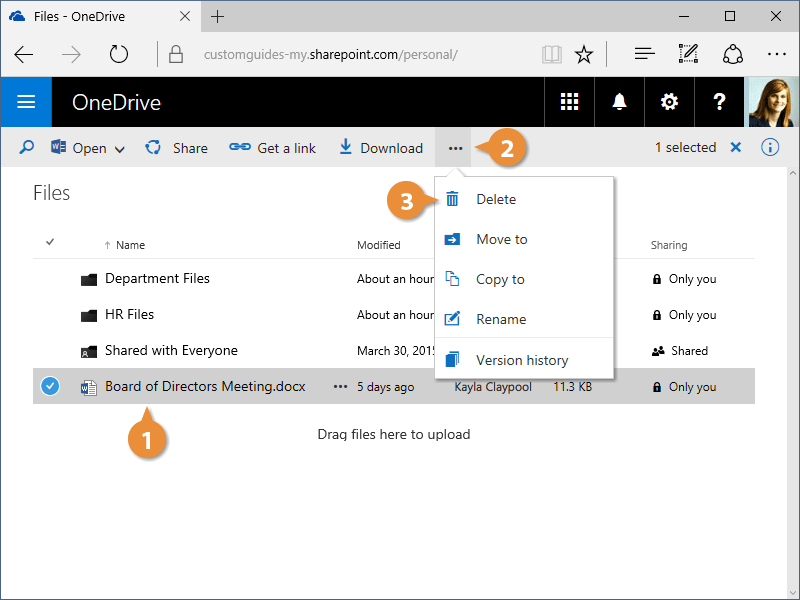Image resolution: width=800 pixels, height=600 pixels.
Task: Click the help question mark icon
Action: (719, 102)
